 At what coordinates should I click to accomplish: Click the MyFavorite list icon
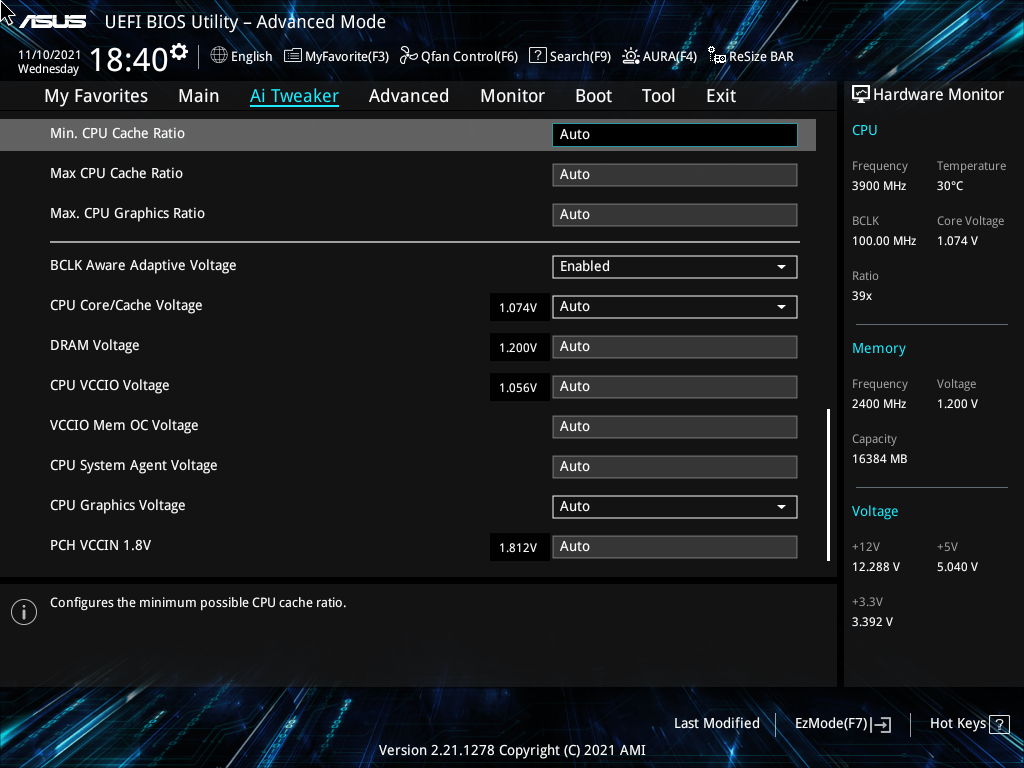293,56
